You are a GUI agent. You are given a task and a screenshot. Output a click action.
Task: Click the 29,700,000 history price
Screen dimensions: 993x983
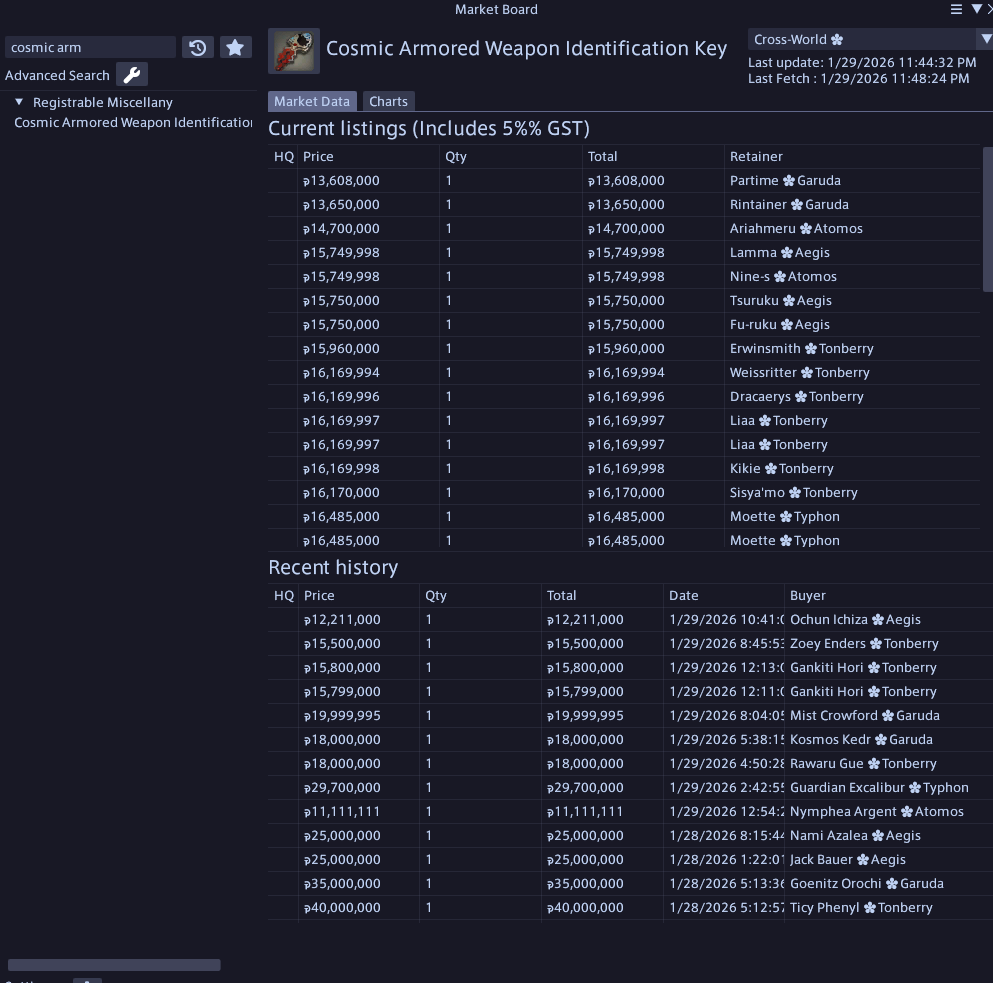343,788
